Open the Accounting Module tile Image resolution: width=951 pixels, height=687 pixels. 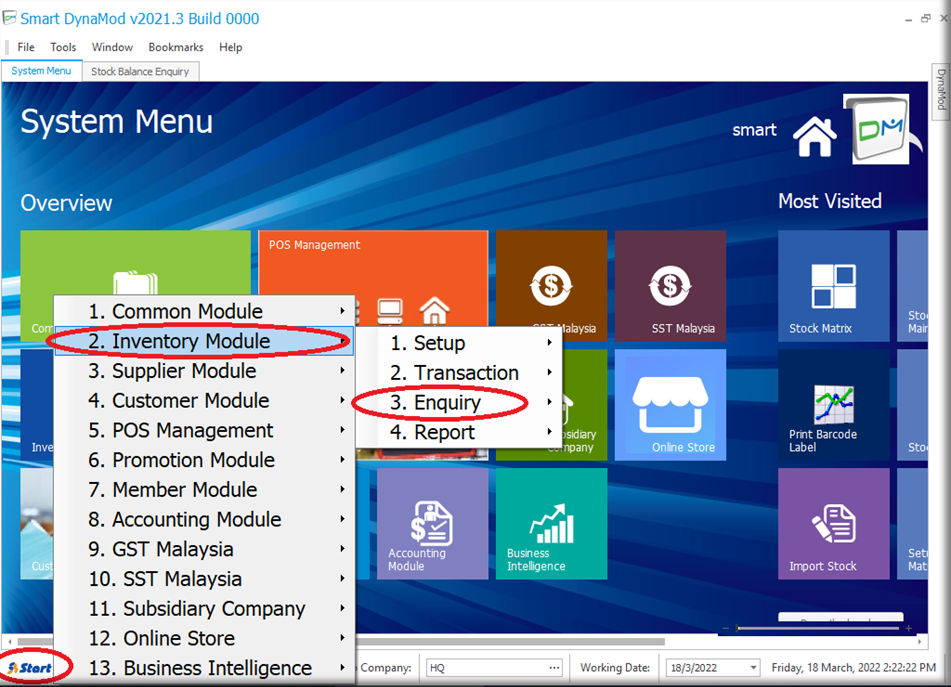pos(433,523)
